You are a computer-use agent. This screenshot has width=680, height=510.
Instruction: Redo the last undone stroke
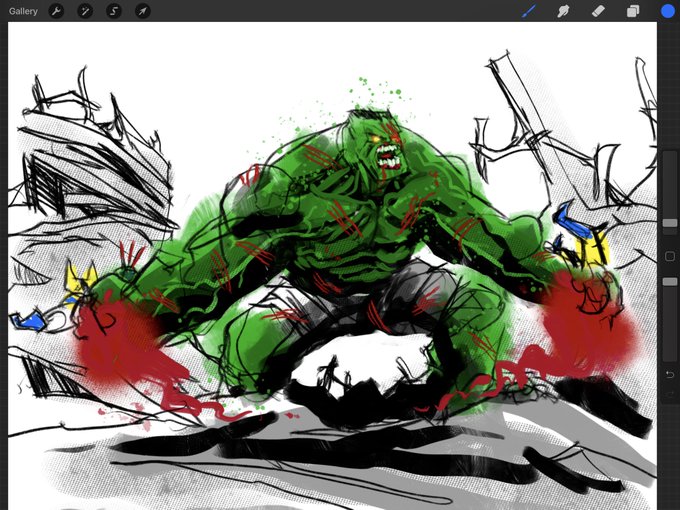(670, 393)
